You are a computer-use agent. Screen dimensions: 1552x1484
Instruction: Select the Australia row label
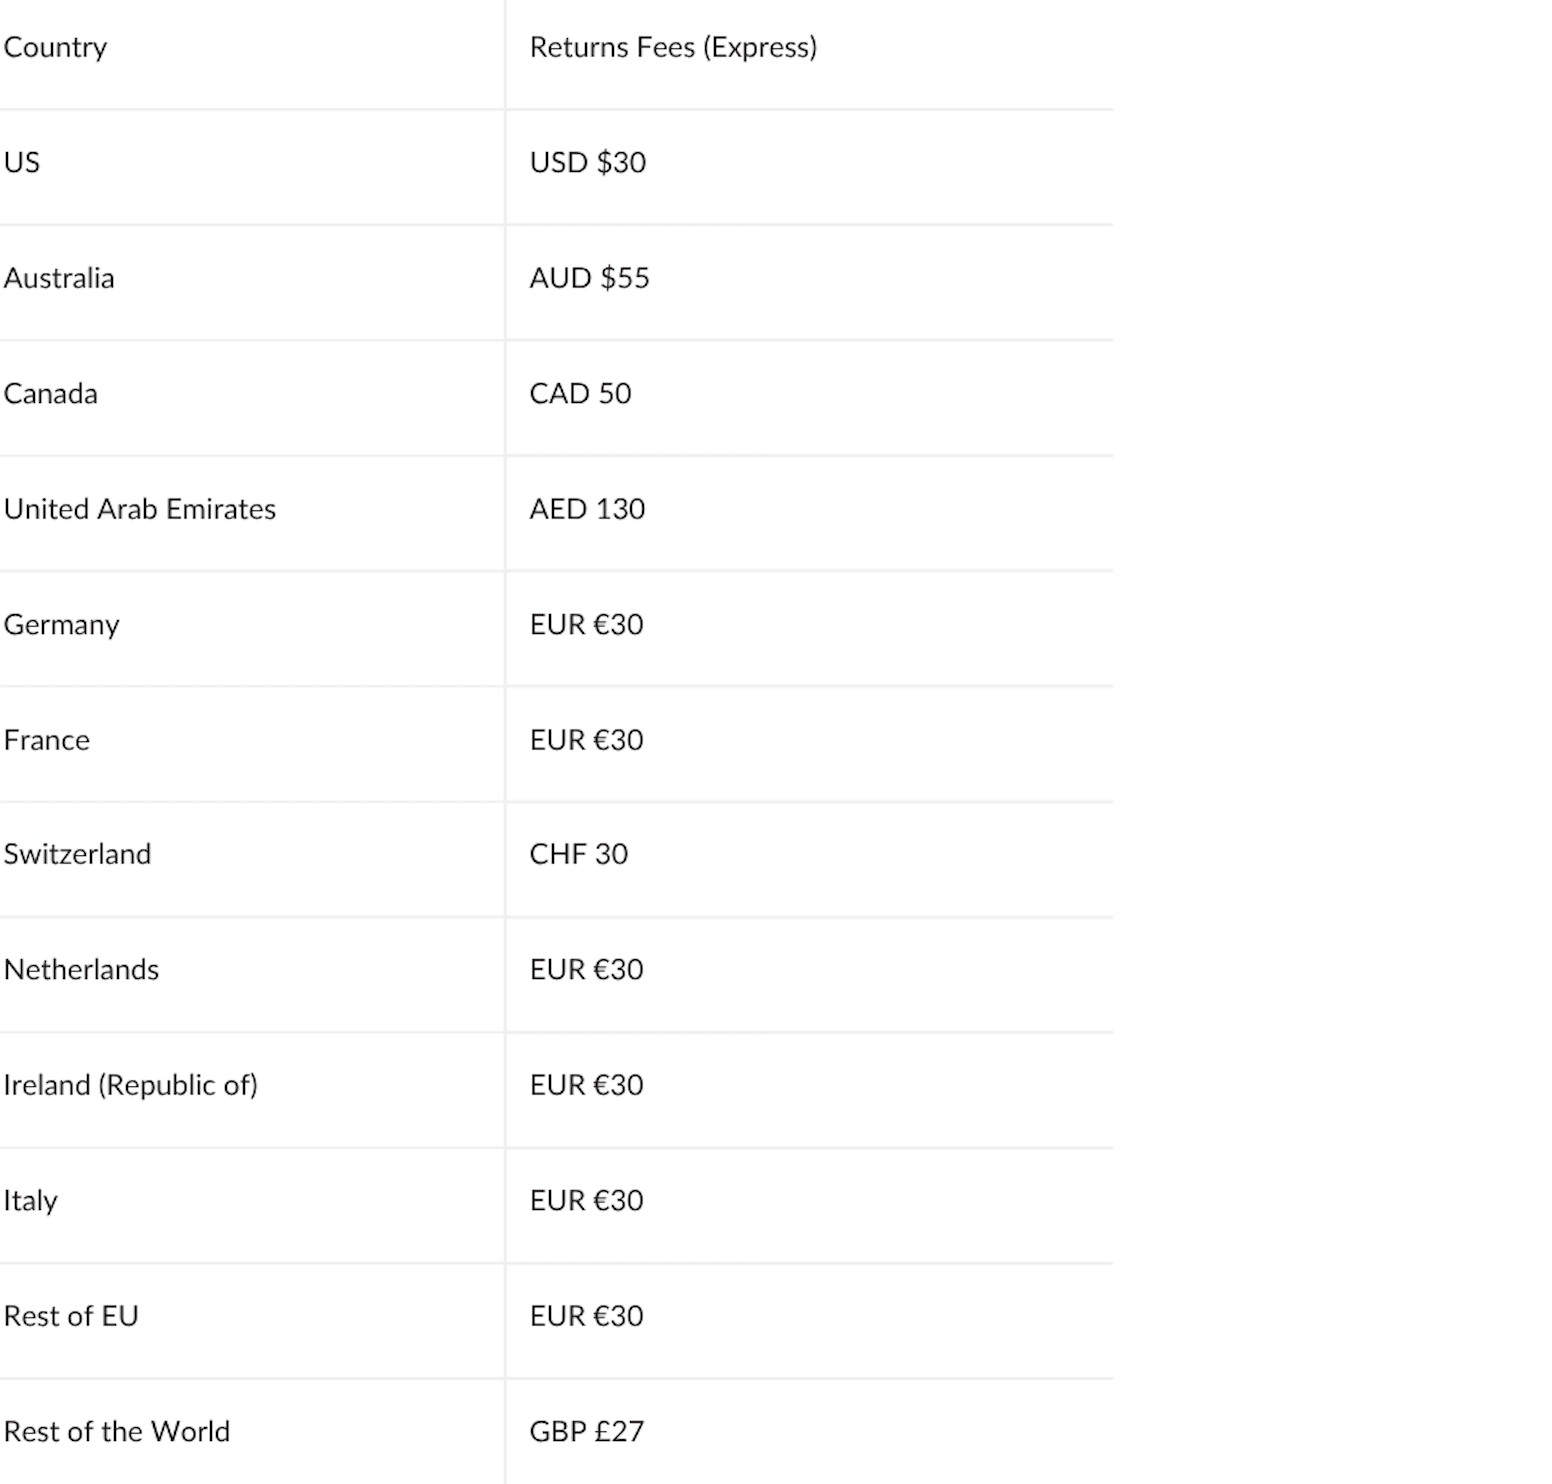click(59, 278)
